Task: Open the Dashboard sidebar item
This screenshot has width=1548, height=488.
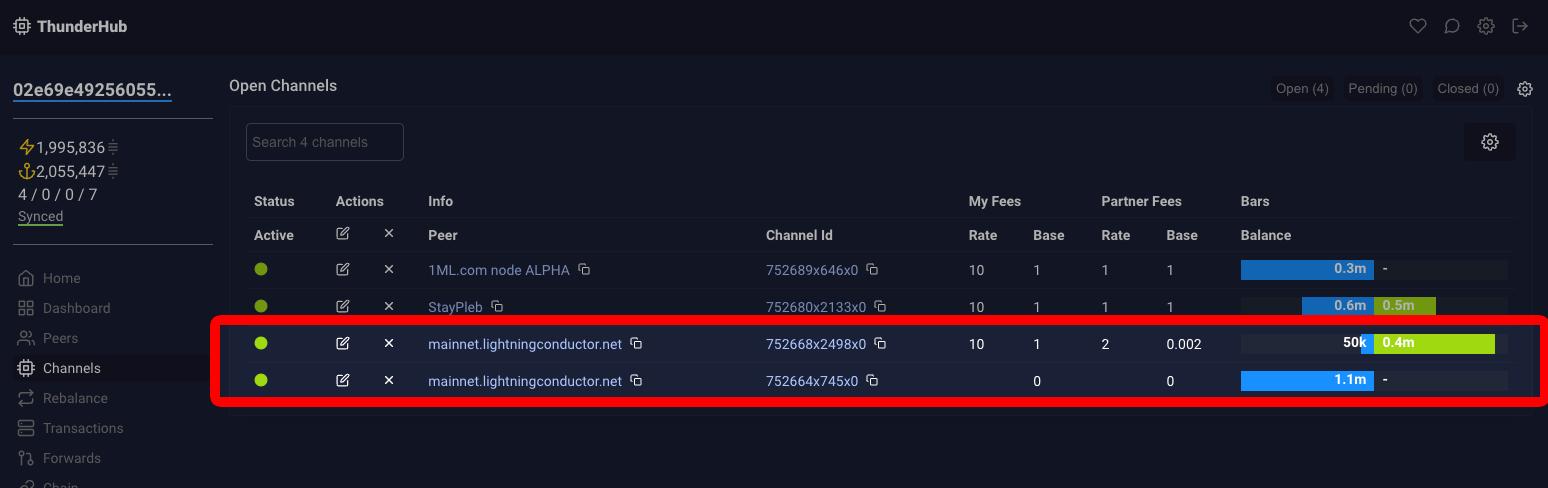Action: pyautogui.click(x=76, y=308)
